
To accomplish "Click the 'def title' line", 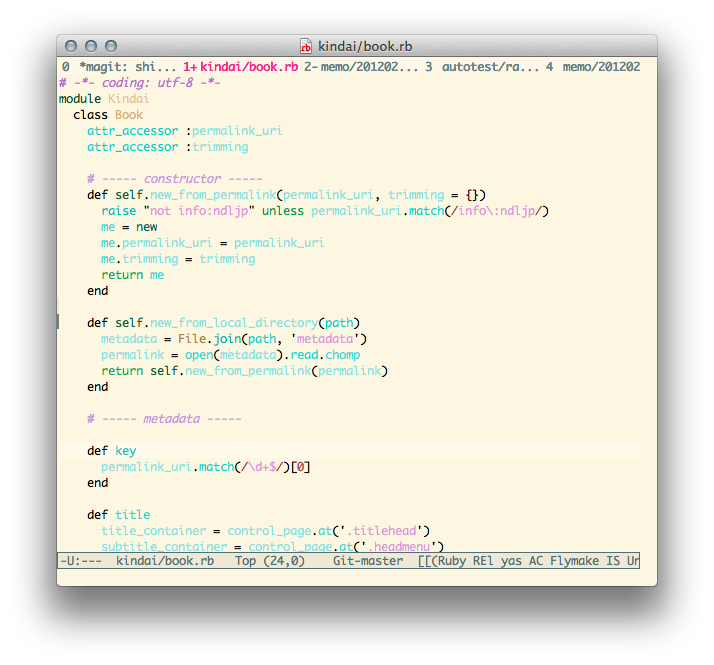I will pyautogui.click(x=118, y=515).
